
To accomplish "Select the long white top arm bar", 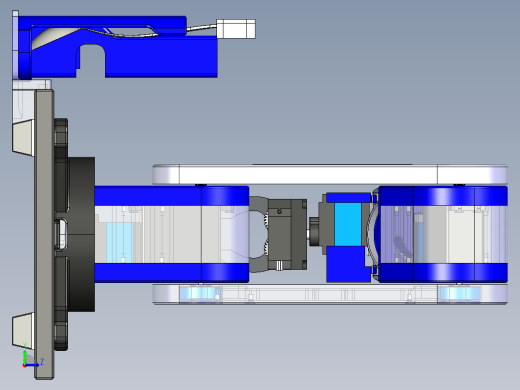I will coord(330,174).
